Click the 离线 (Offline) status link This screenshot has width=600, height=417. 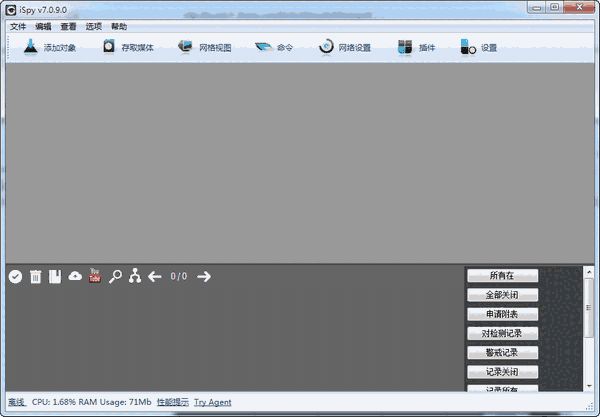pyautogui.click(x=17, y=402)
